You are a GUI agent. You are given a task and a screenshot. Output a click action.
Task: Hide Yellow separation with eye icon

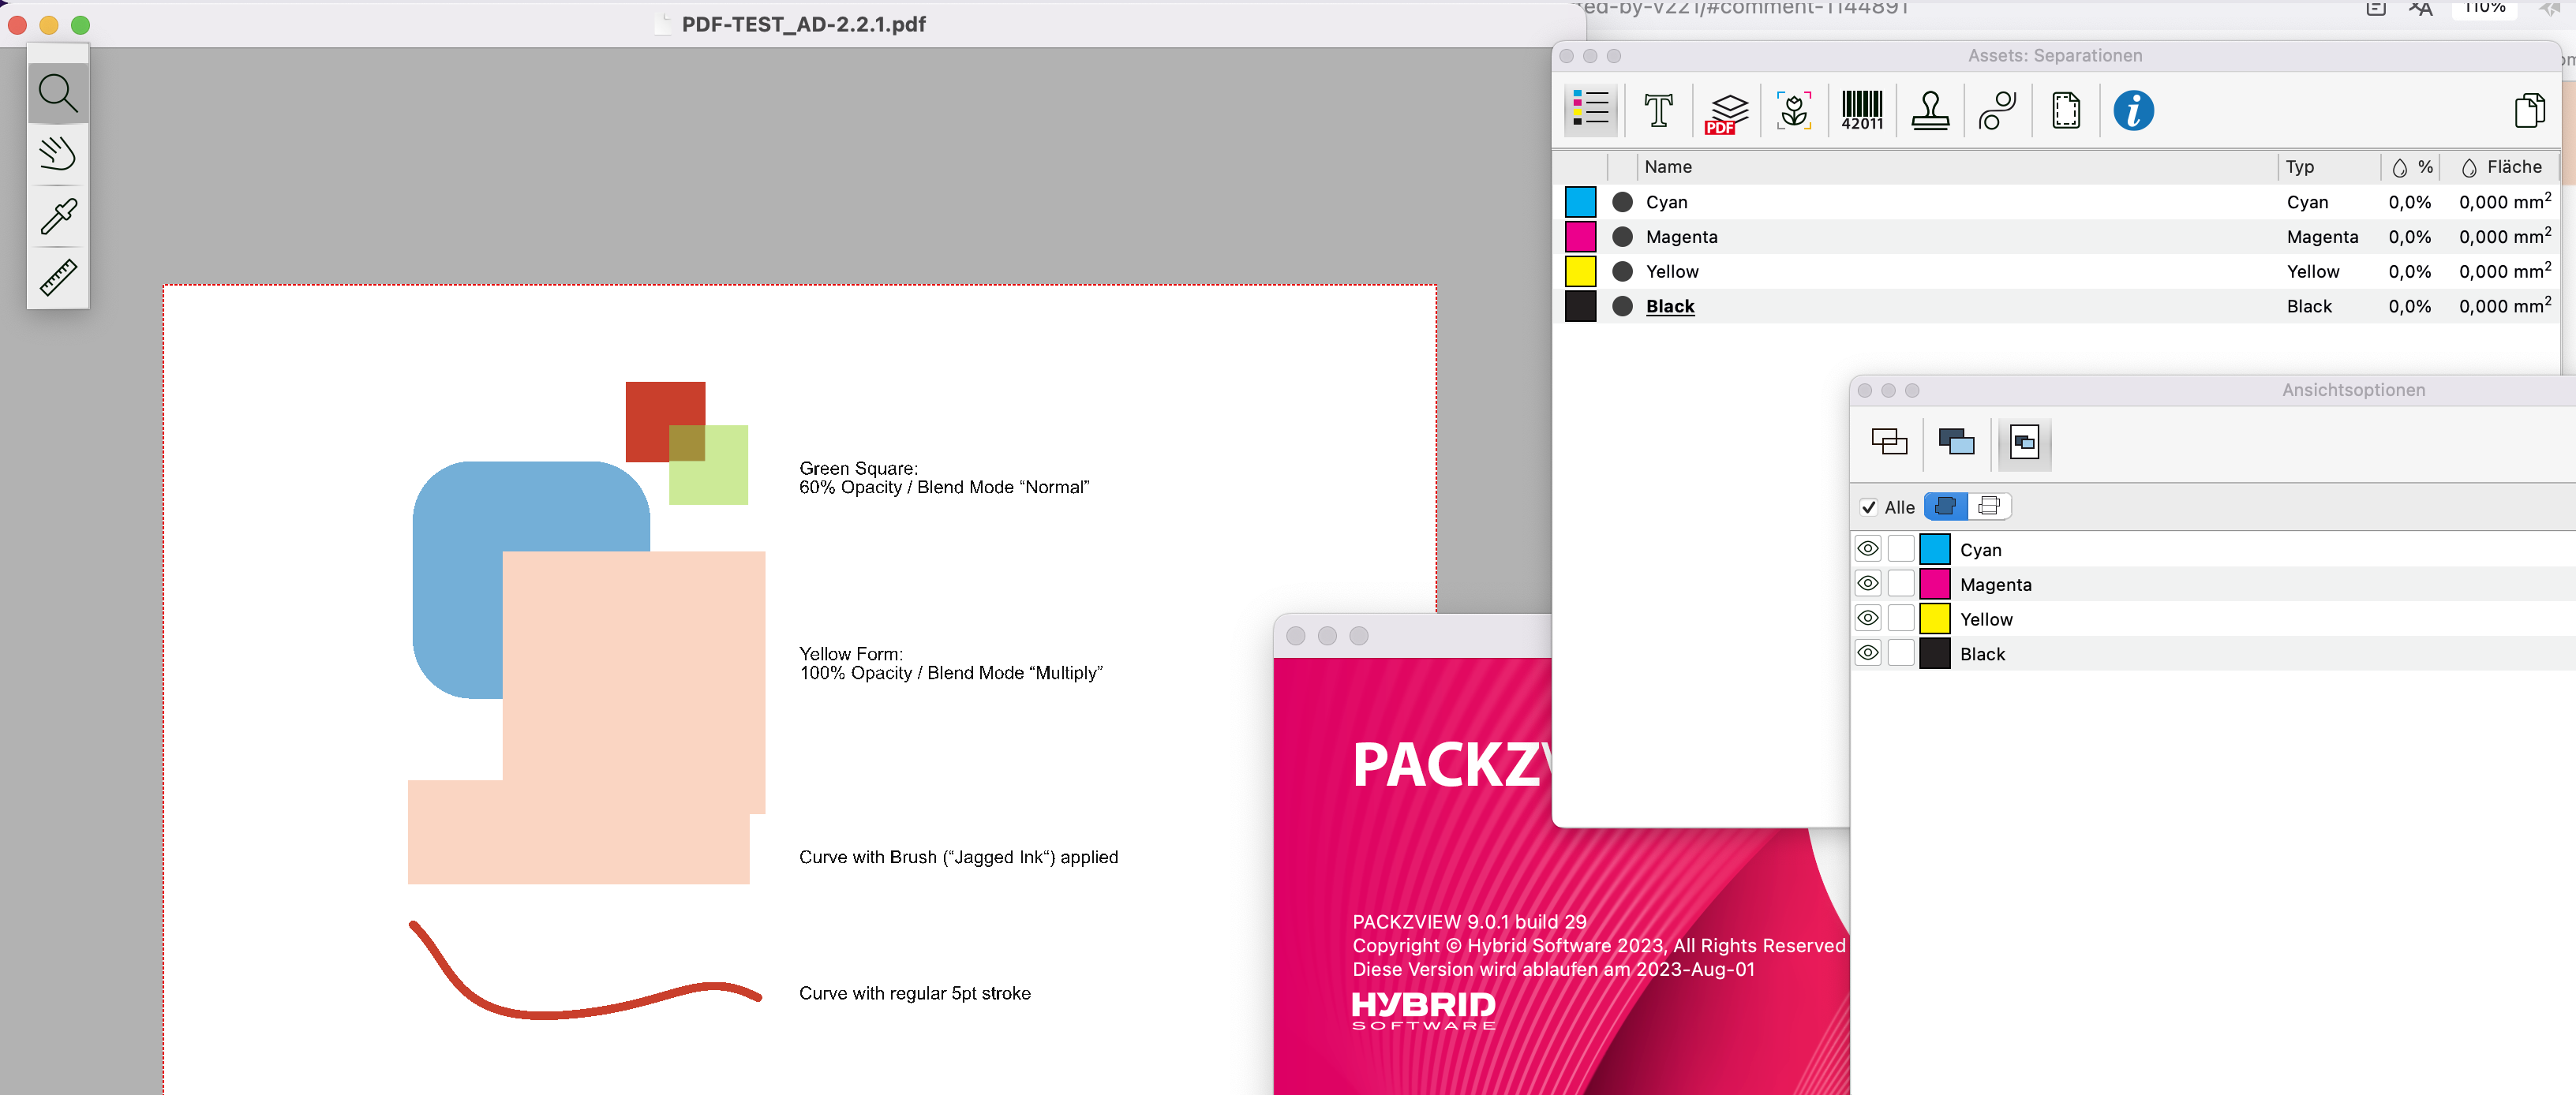[x=1867, y=619]
